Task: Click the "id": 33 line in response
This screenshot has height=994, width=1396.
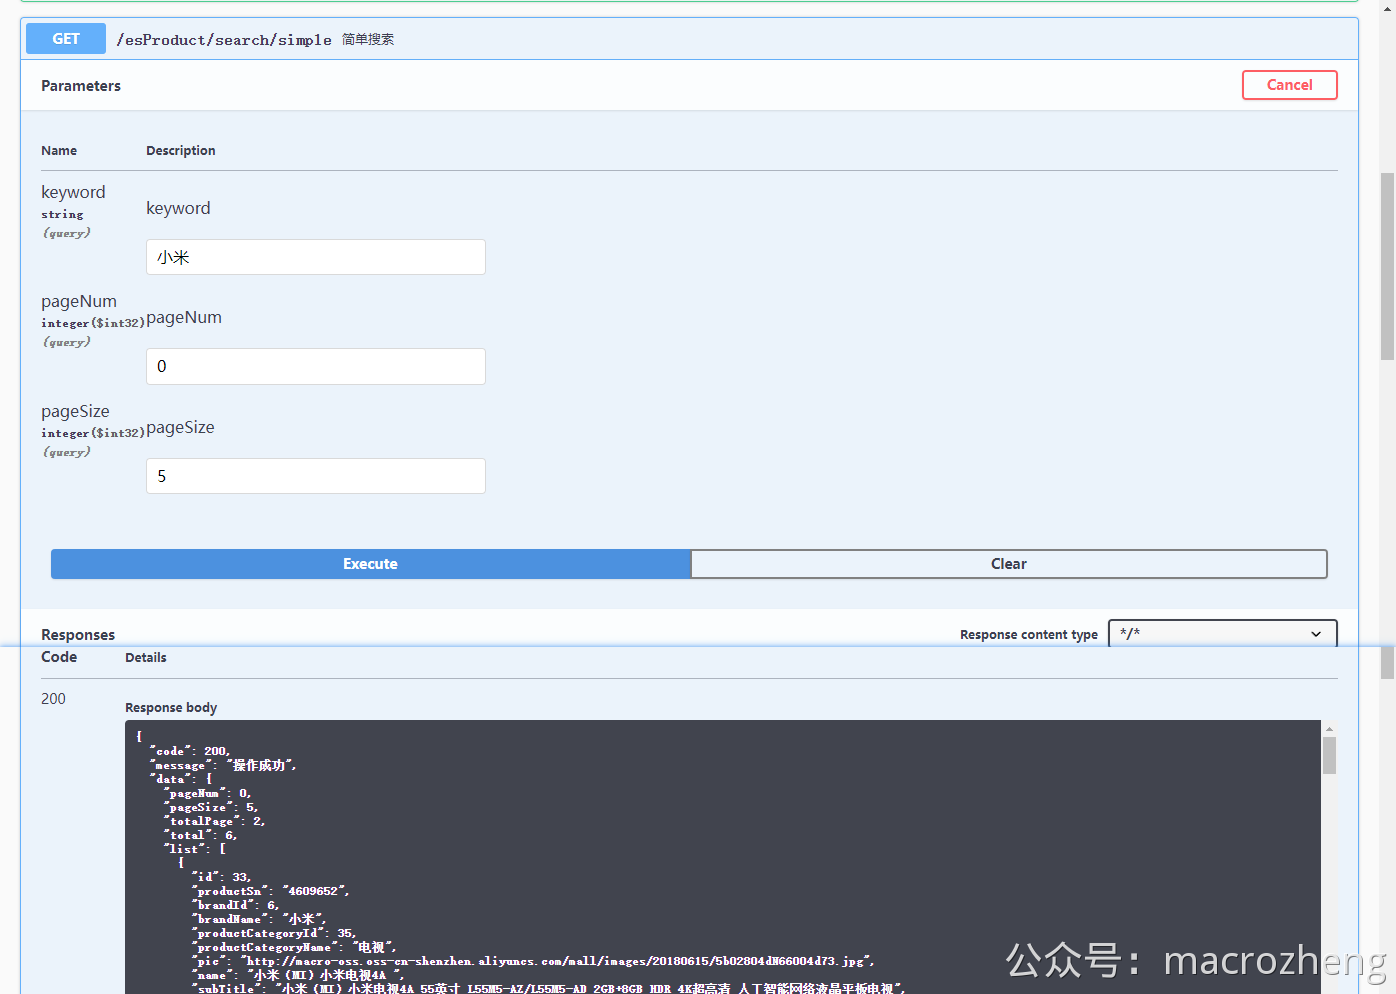Action: pyautogui.click(x=221, y=877)
